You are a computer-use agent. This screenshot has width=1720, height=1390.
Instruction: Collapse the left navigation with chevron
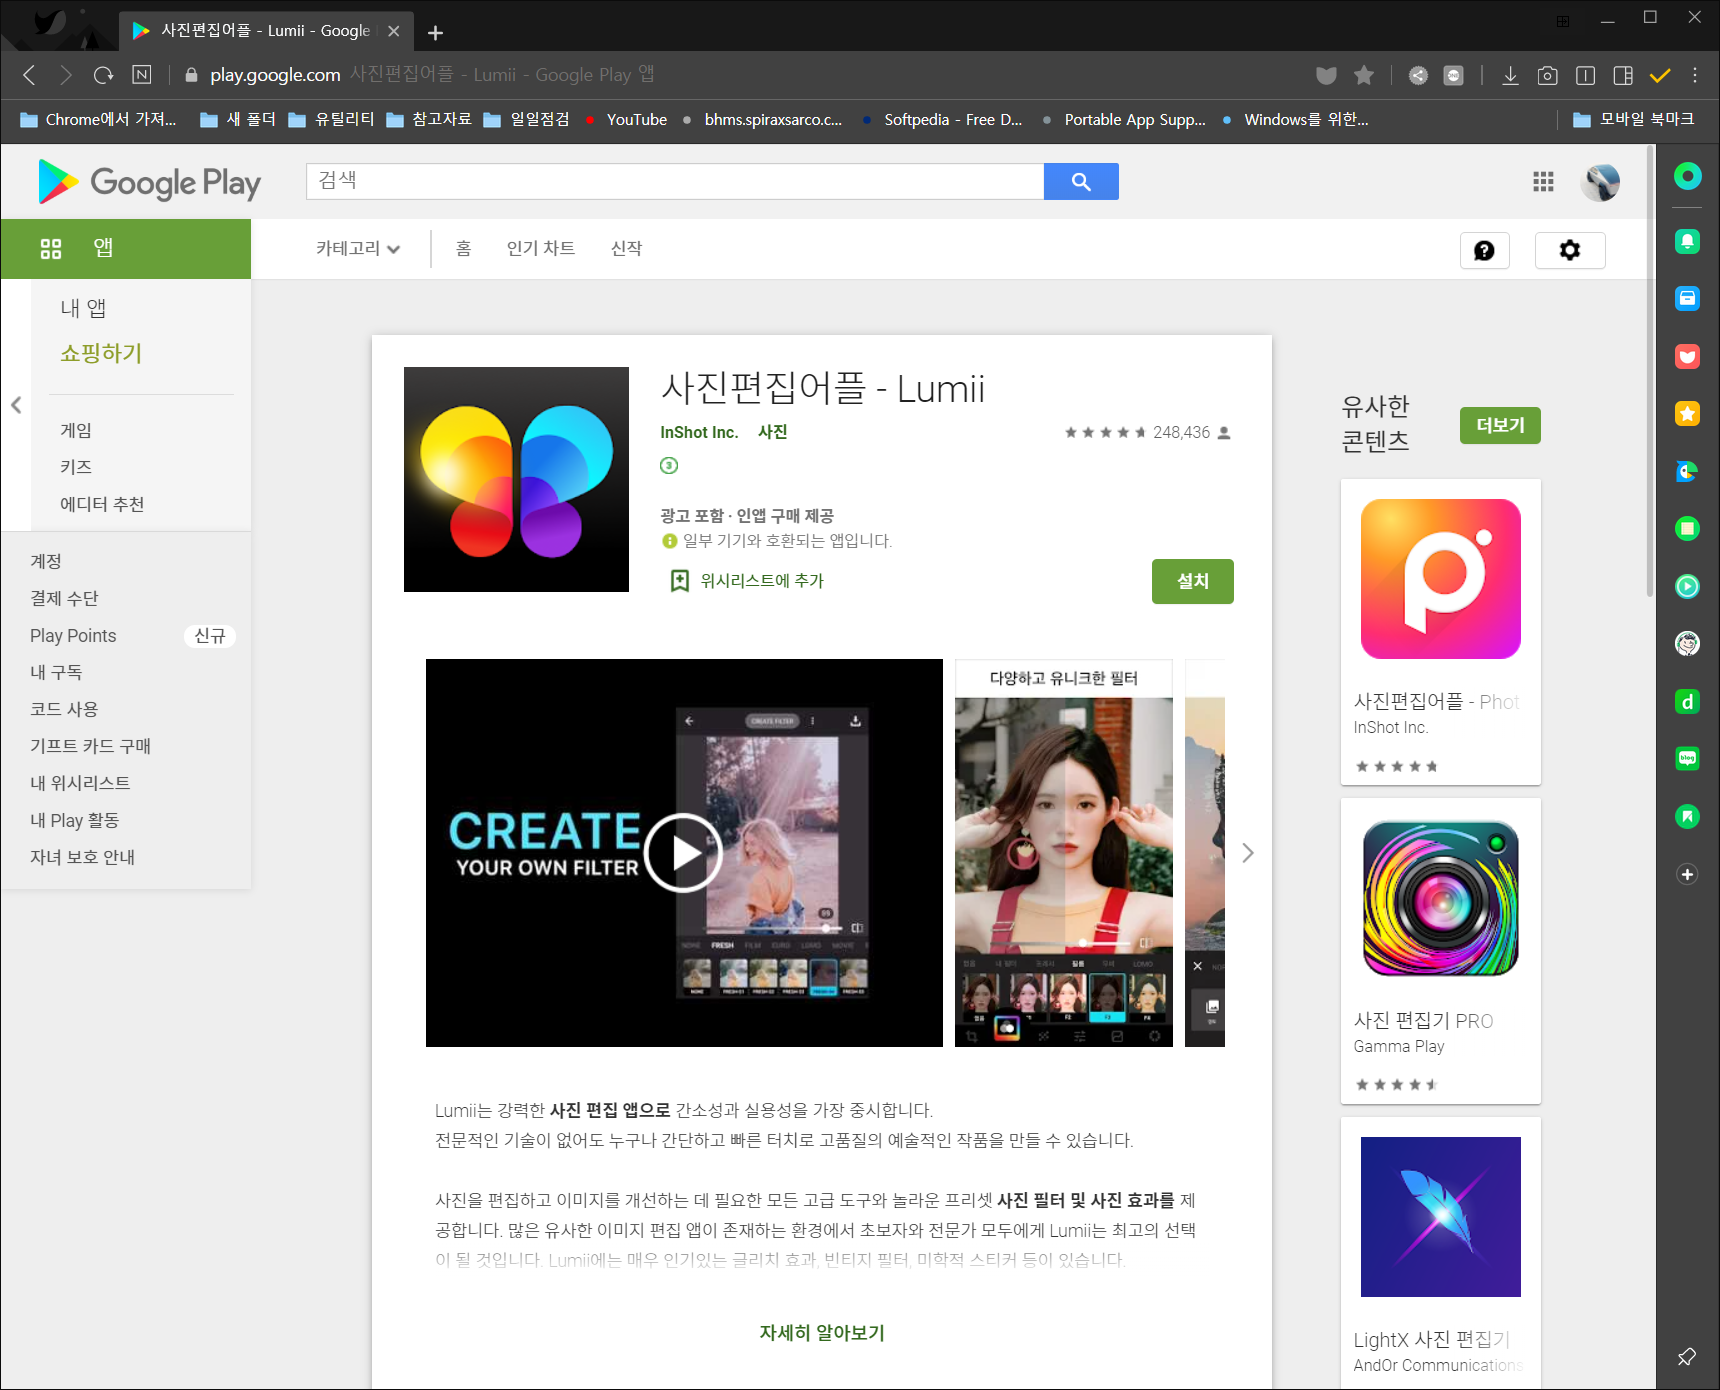click(16, 405)
